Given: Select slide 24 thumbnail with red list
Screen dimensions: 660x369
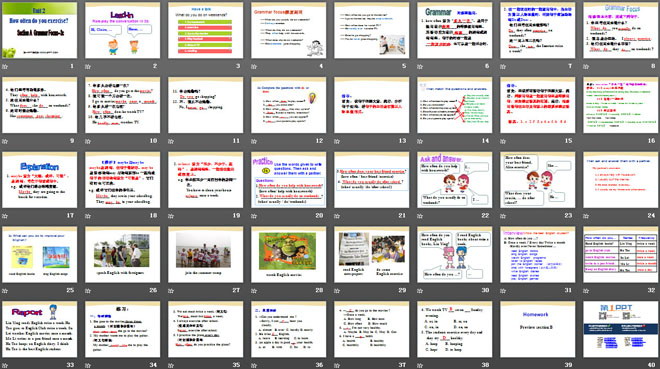Looking at the screenshot, I should [621, 180].
